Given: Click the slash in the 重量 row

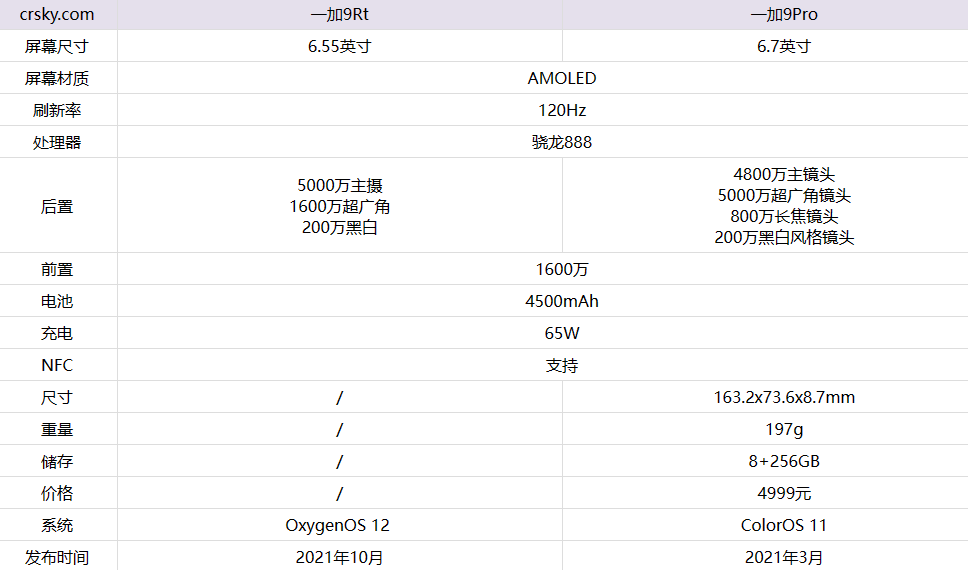Looking at the screenshot, I should click(340, 430).
